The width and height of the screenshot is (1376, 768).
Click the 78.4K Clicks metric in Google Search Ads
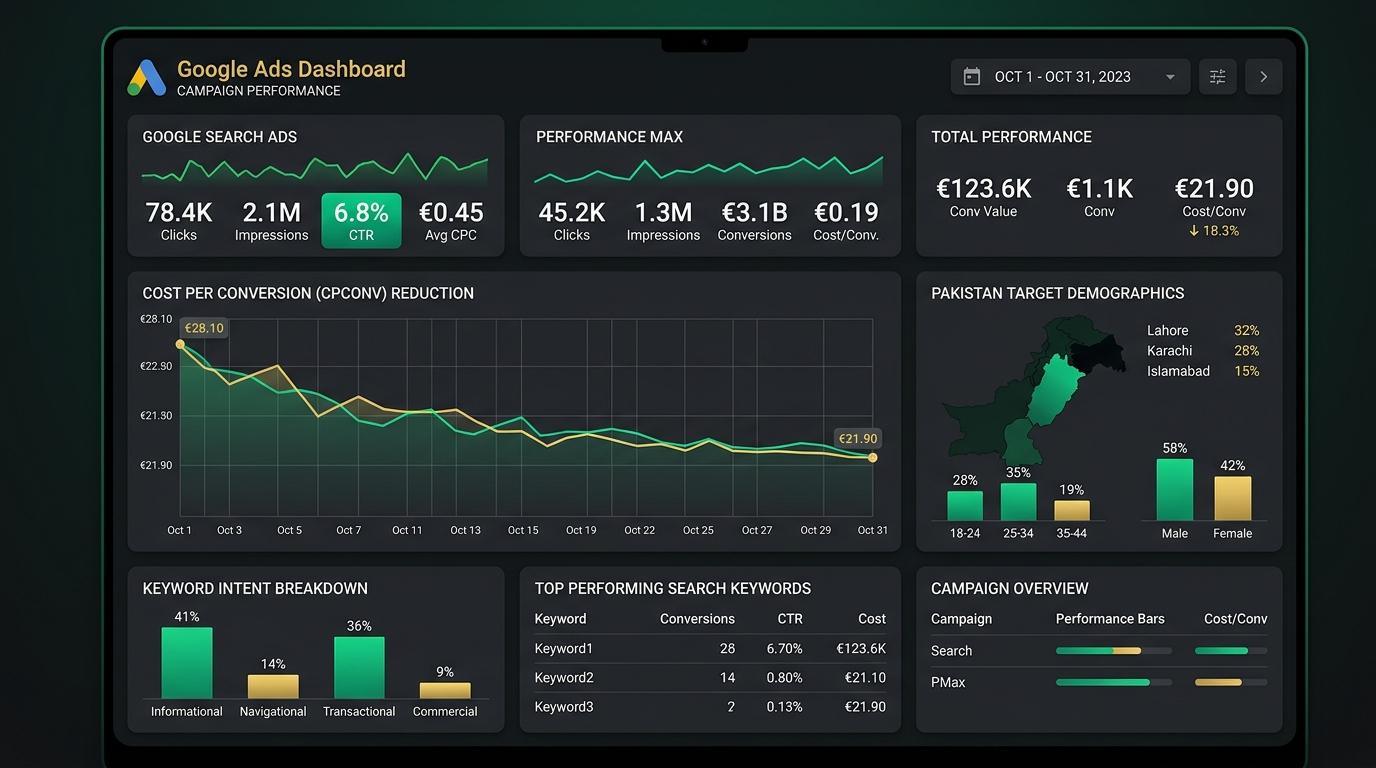pos(179,221)
